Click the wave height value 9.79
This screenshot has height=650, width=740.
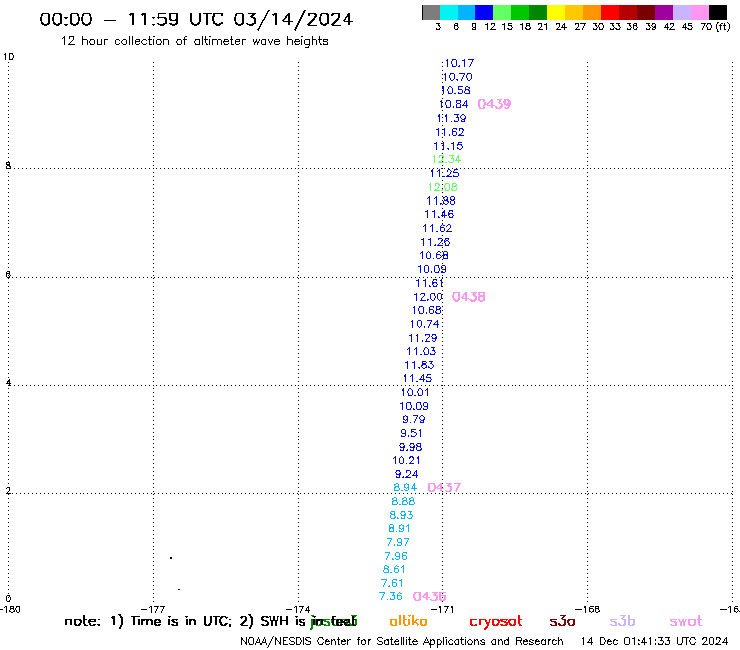tap(413, 420)
